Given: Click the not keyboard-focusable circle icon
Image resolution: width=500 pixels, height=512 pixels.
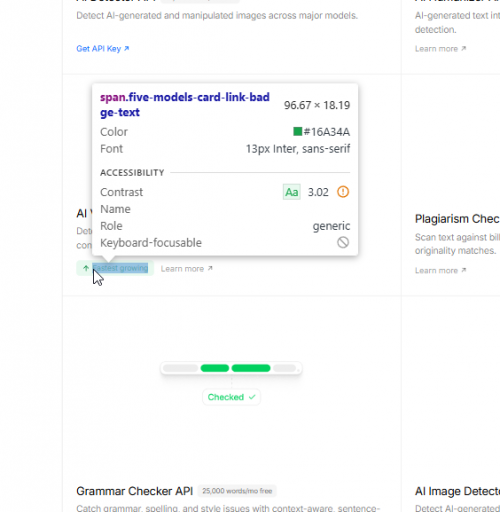Looking at the screenshot, I should (343, 242).
